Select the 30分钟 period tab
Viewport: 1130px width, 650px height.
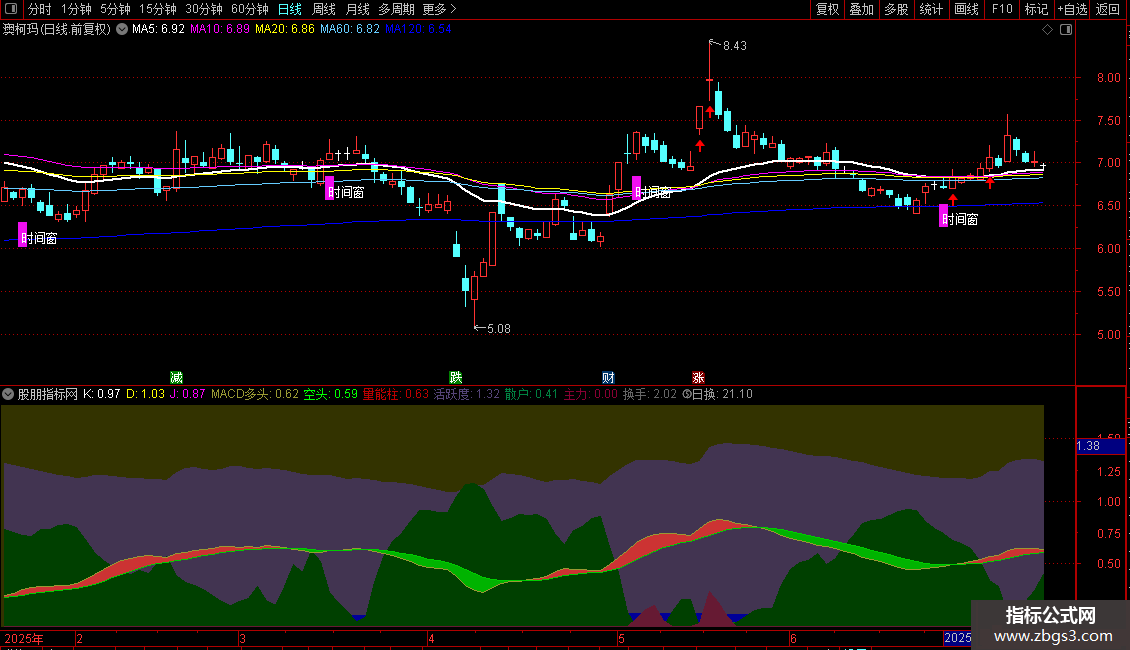204,9
